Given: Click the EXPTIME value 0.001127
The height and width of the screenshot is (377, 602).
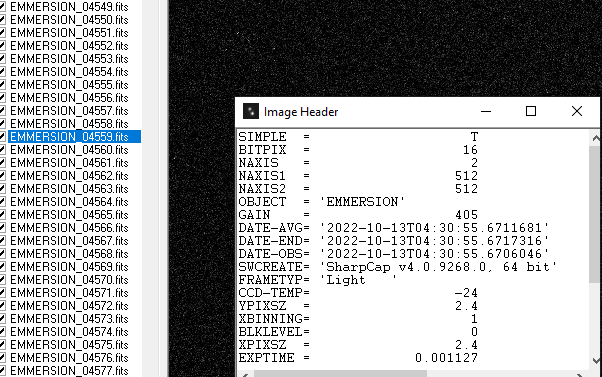Looking at the screenshot, I should coord(447,358).
